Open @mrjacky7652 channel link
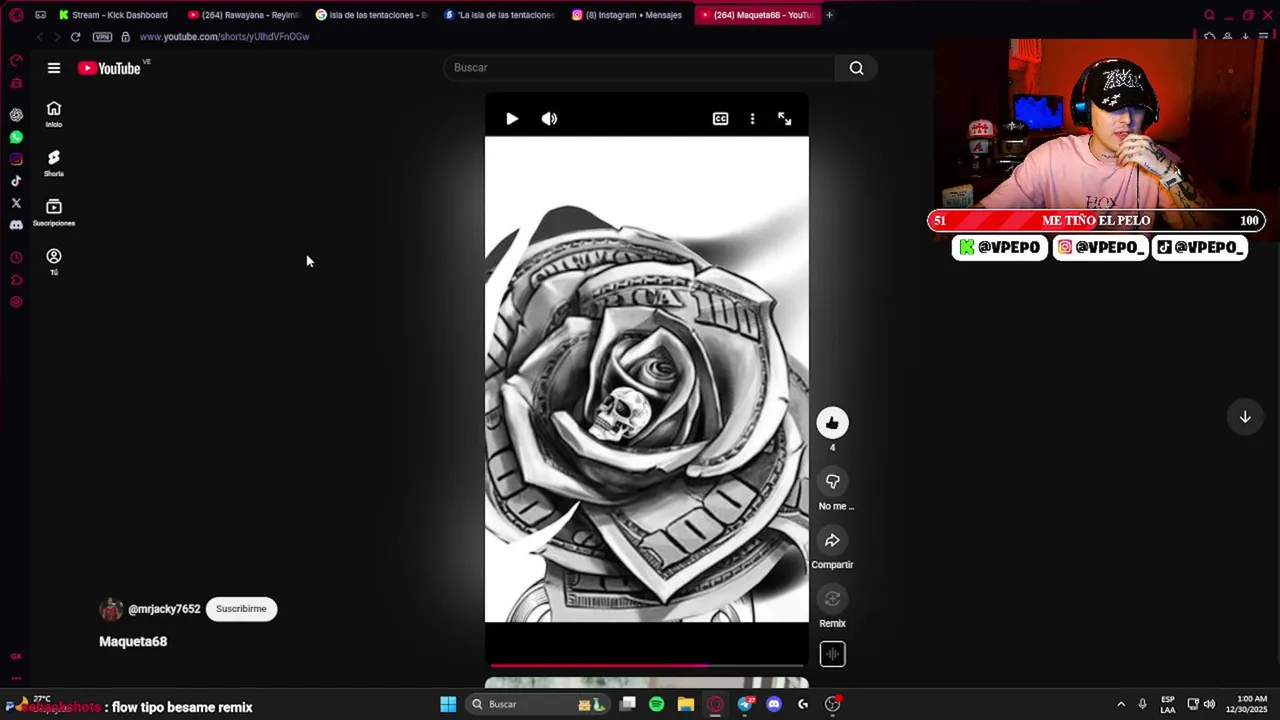Image resolution: width=1280 pixels, height=720 pixels. click(164, 609)
